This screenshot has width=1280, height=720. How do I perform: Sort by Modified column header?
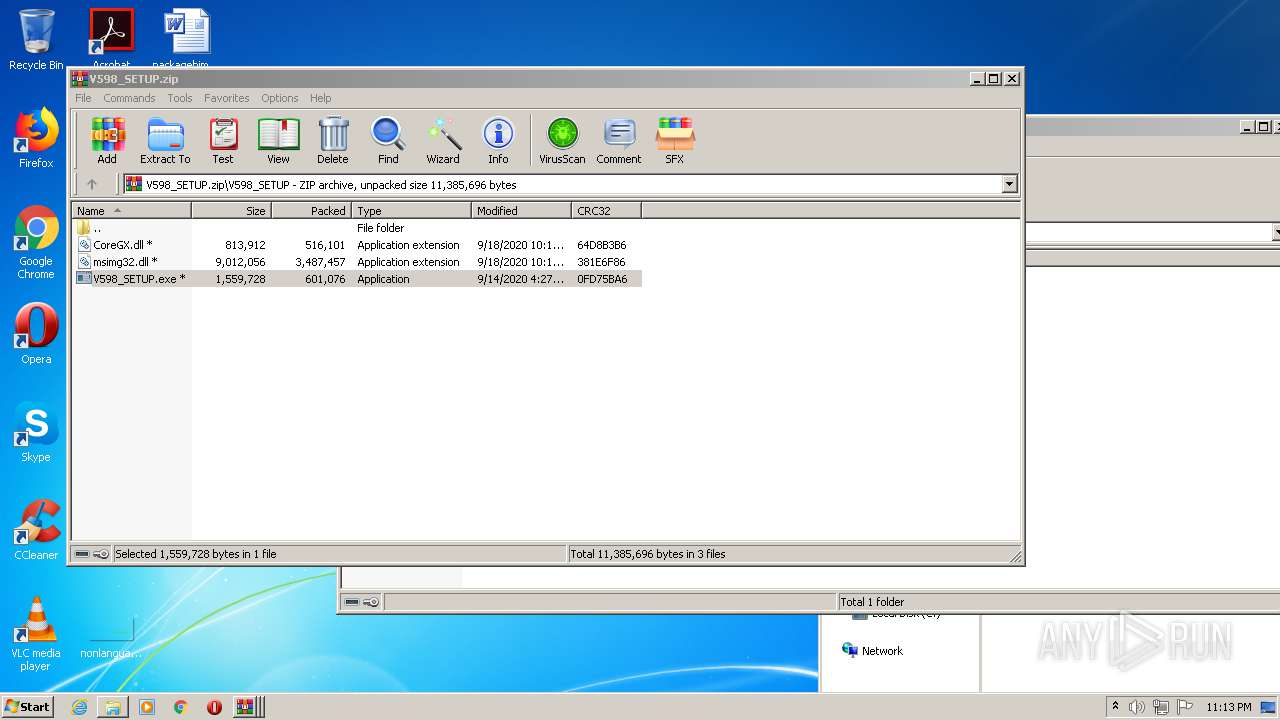click(x=521, y=211)
